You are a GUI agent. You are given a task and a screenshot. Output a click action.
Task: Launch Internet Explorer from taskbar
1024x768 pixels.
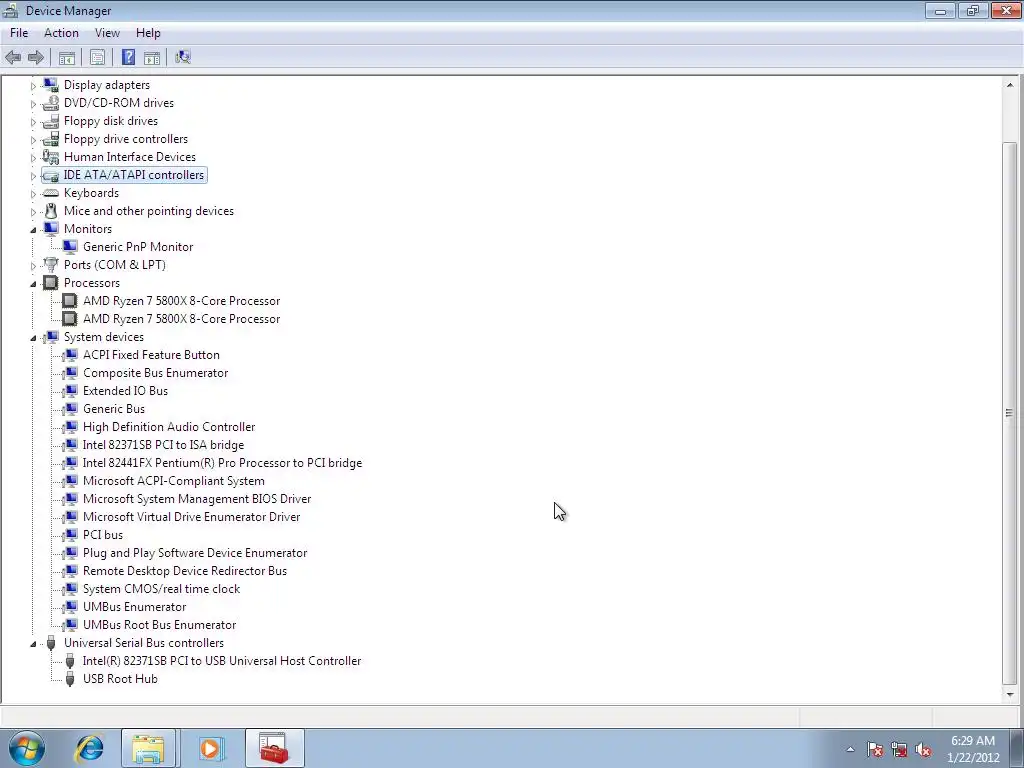click(89, 748)
